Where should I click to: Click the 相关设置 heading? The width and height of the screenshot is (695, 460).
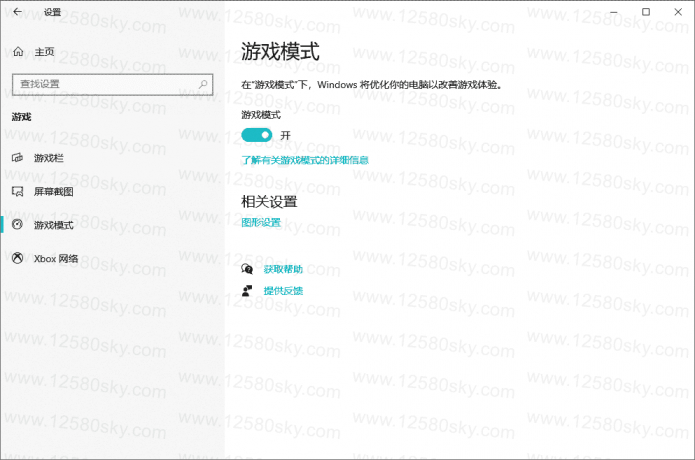click(269, 202)
